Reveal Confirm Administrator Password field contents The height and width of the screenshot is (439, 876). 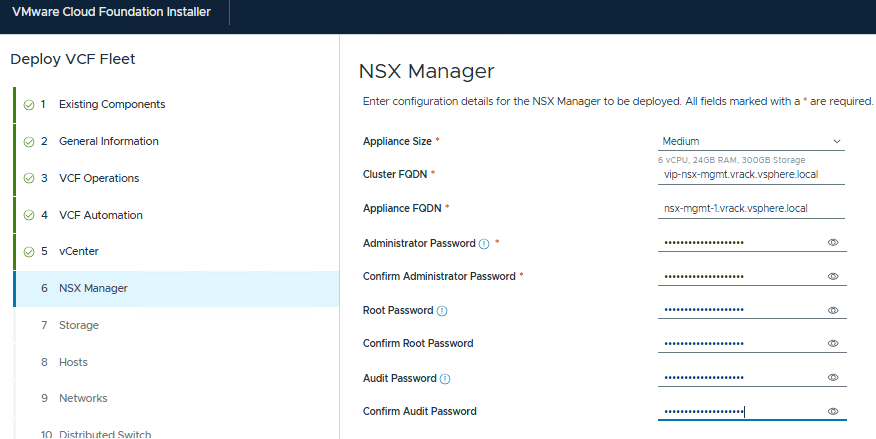[x=833, y=276]
